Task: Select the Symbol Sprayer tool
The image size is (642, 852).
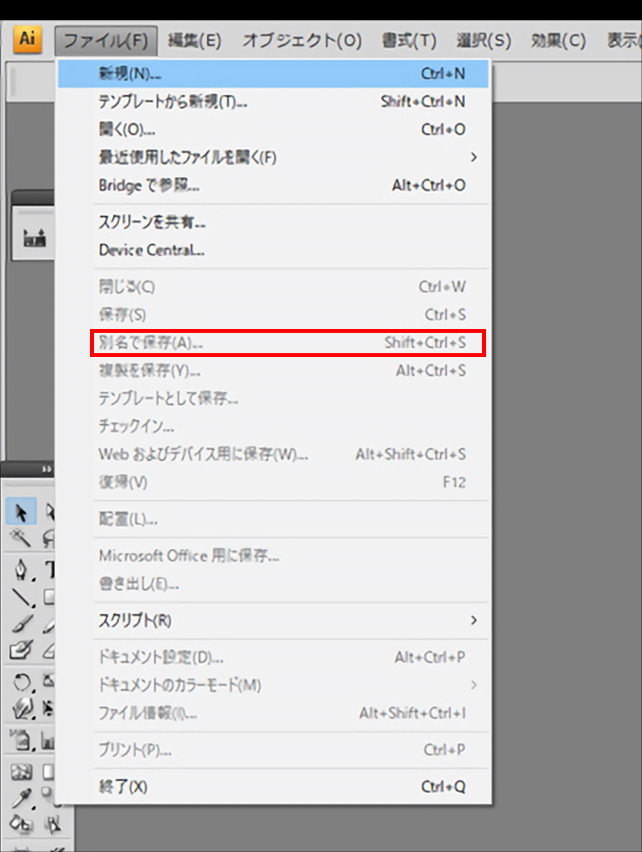Action: click(x=22, y=740)
